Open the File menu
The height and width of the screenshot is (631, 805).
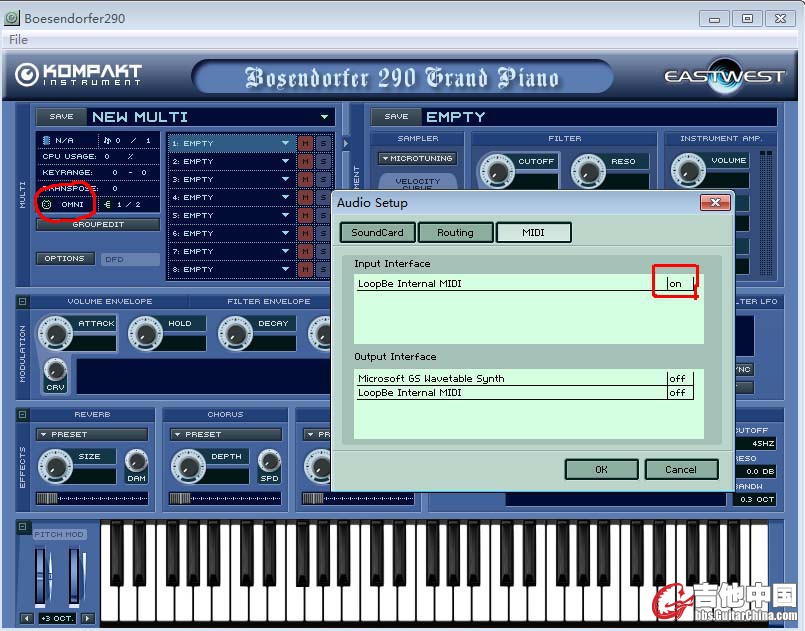18,40
